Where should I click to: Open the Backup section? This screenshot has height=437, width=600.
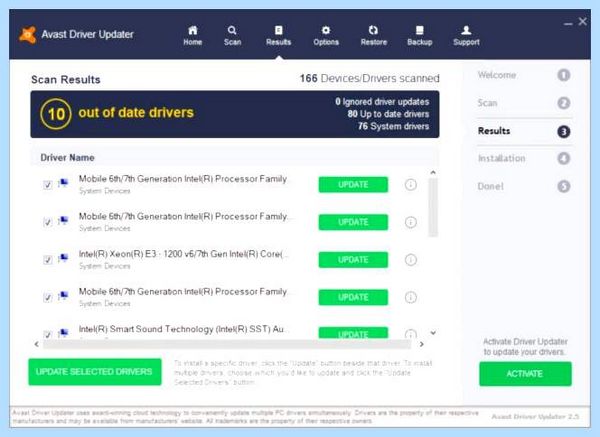point(419,35)
